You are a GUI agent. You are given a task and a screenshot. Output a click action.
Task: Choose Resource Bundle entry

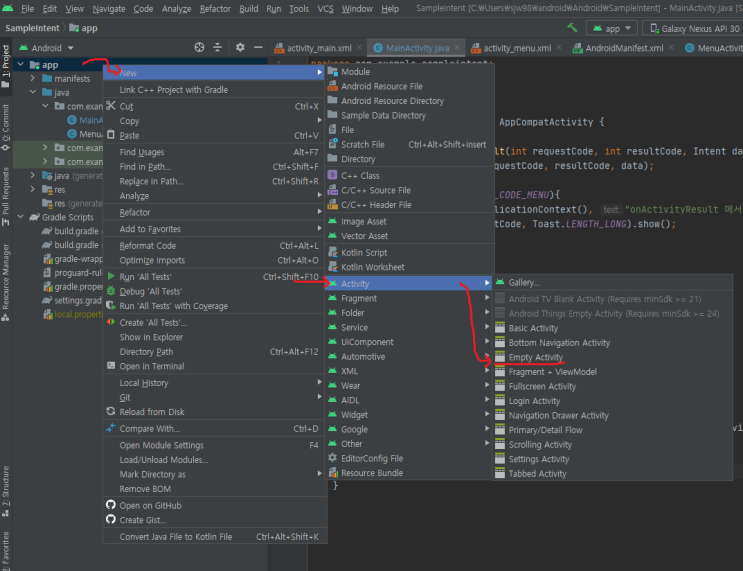click(x=409, y=473)
